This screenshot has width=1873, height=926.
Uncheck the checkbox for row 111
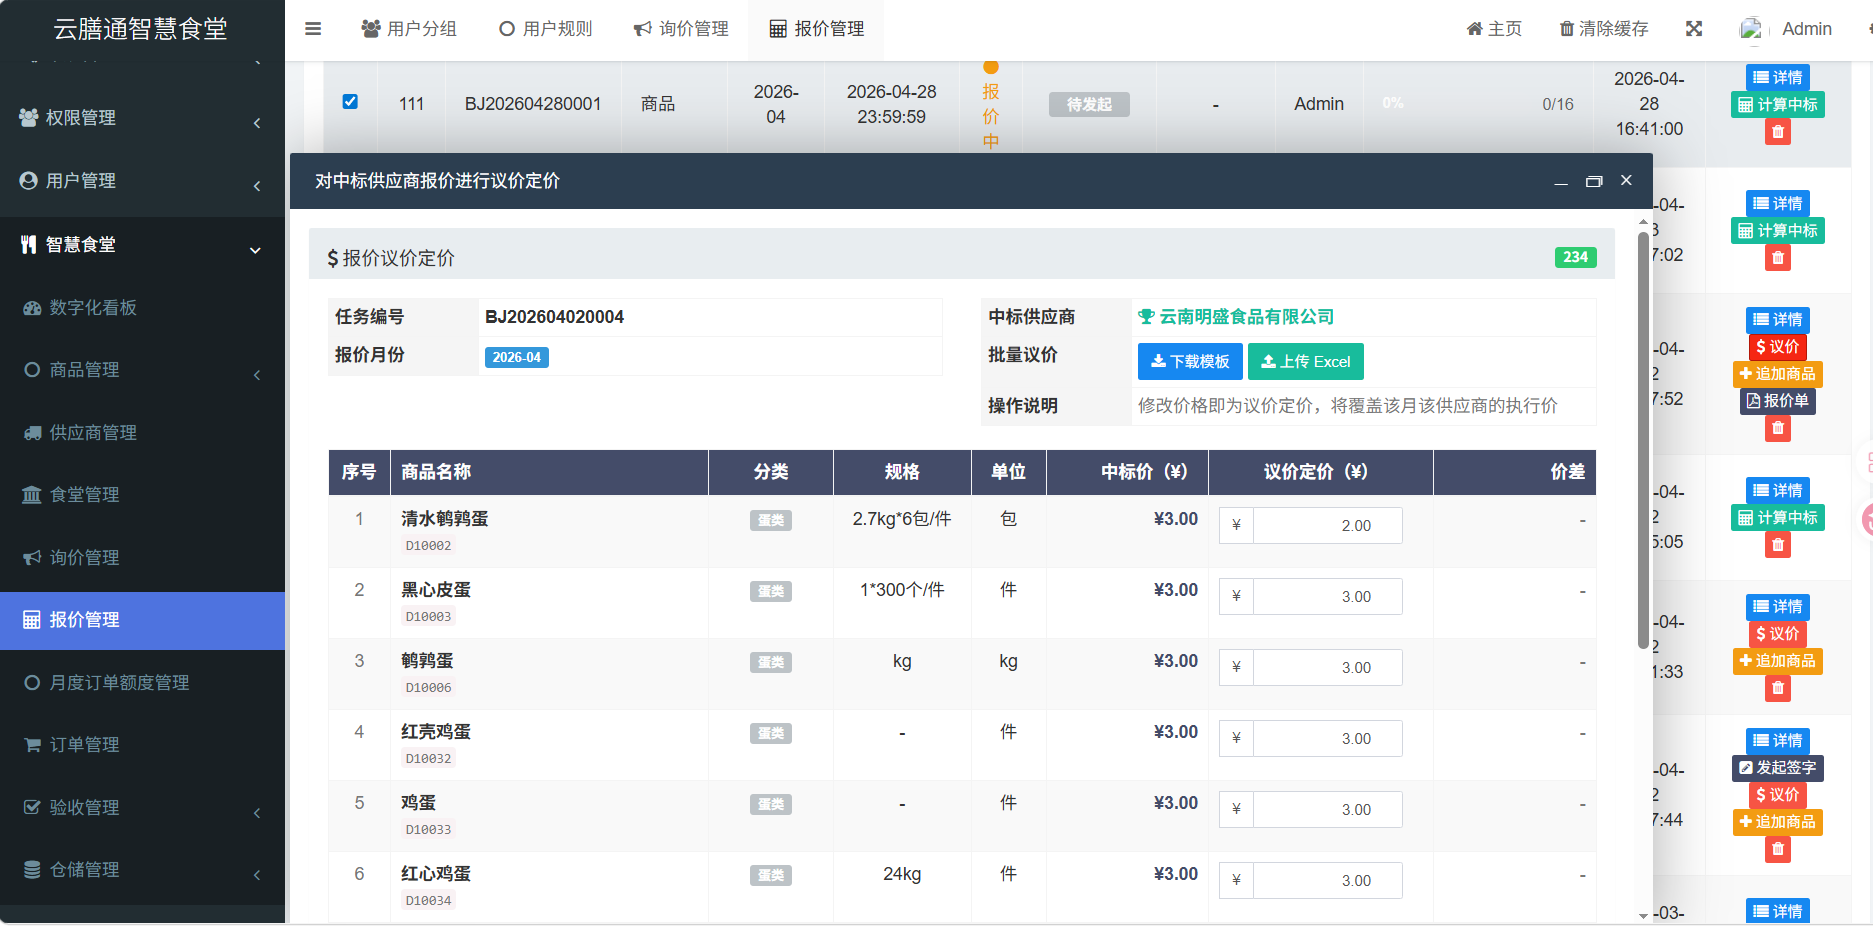coord(350,102)
